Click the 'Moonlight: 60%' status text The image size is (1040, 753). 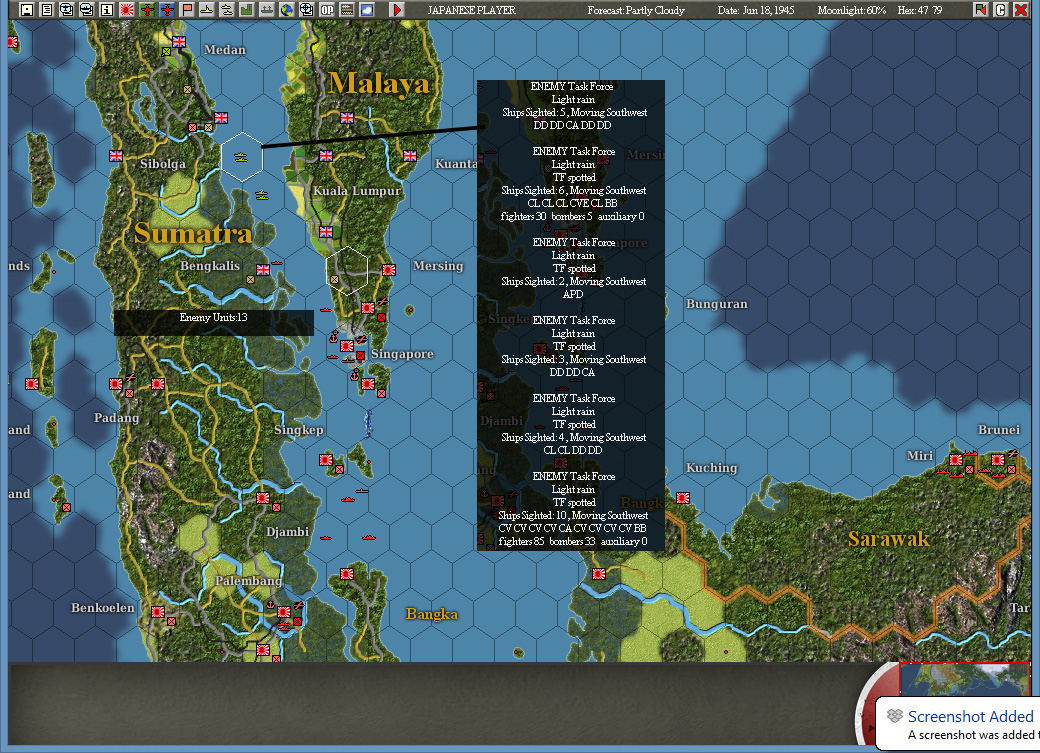[851, 10]
